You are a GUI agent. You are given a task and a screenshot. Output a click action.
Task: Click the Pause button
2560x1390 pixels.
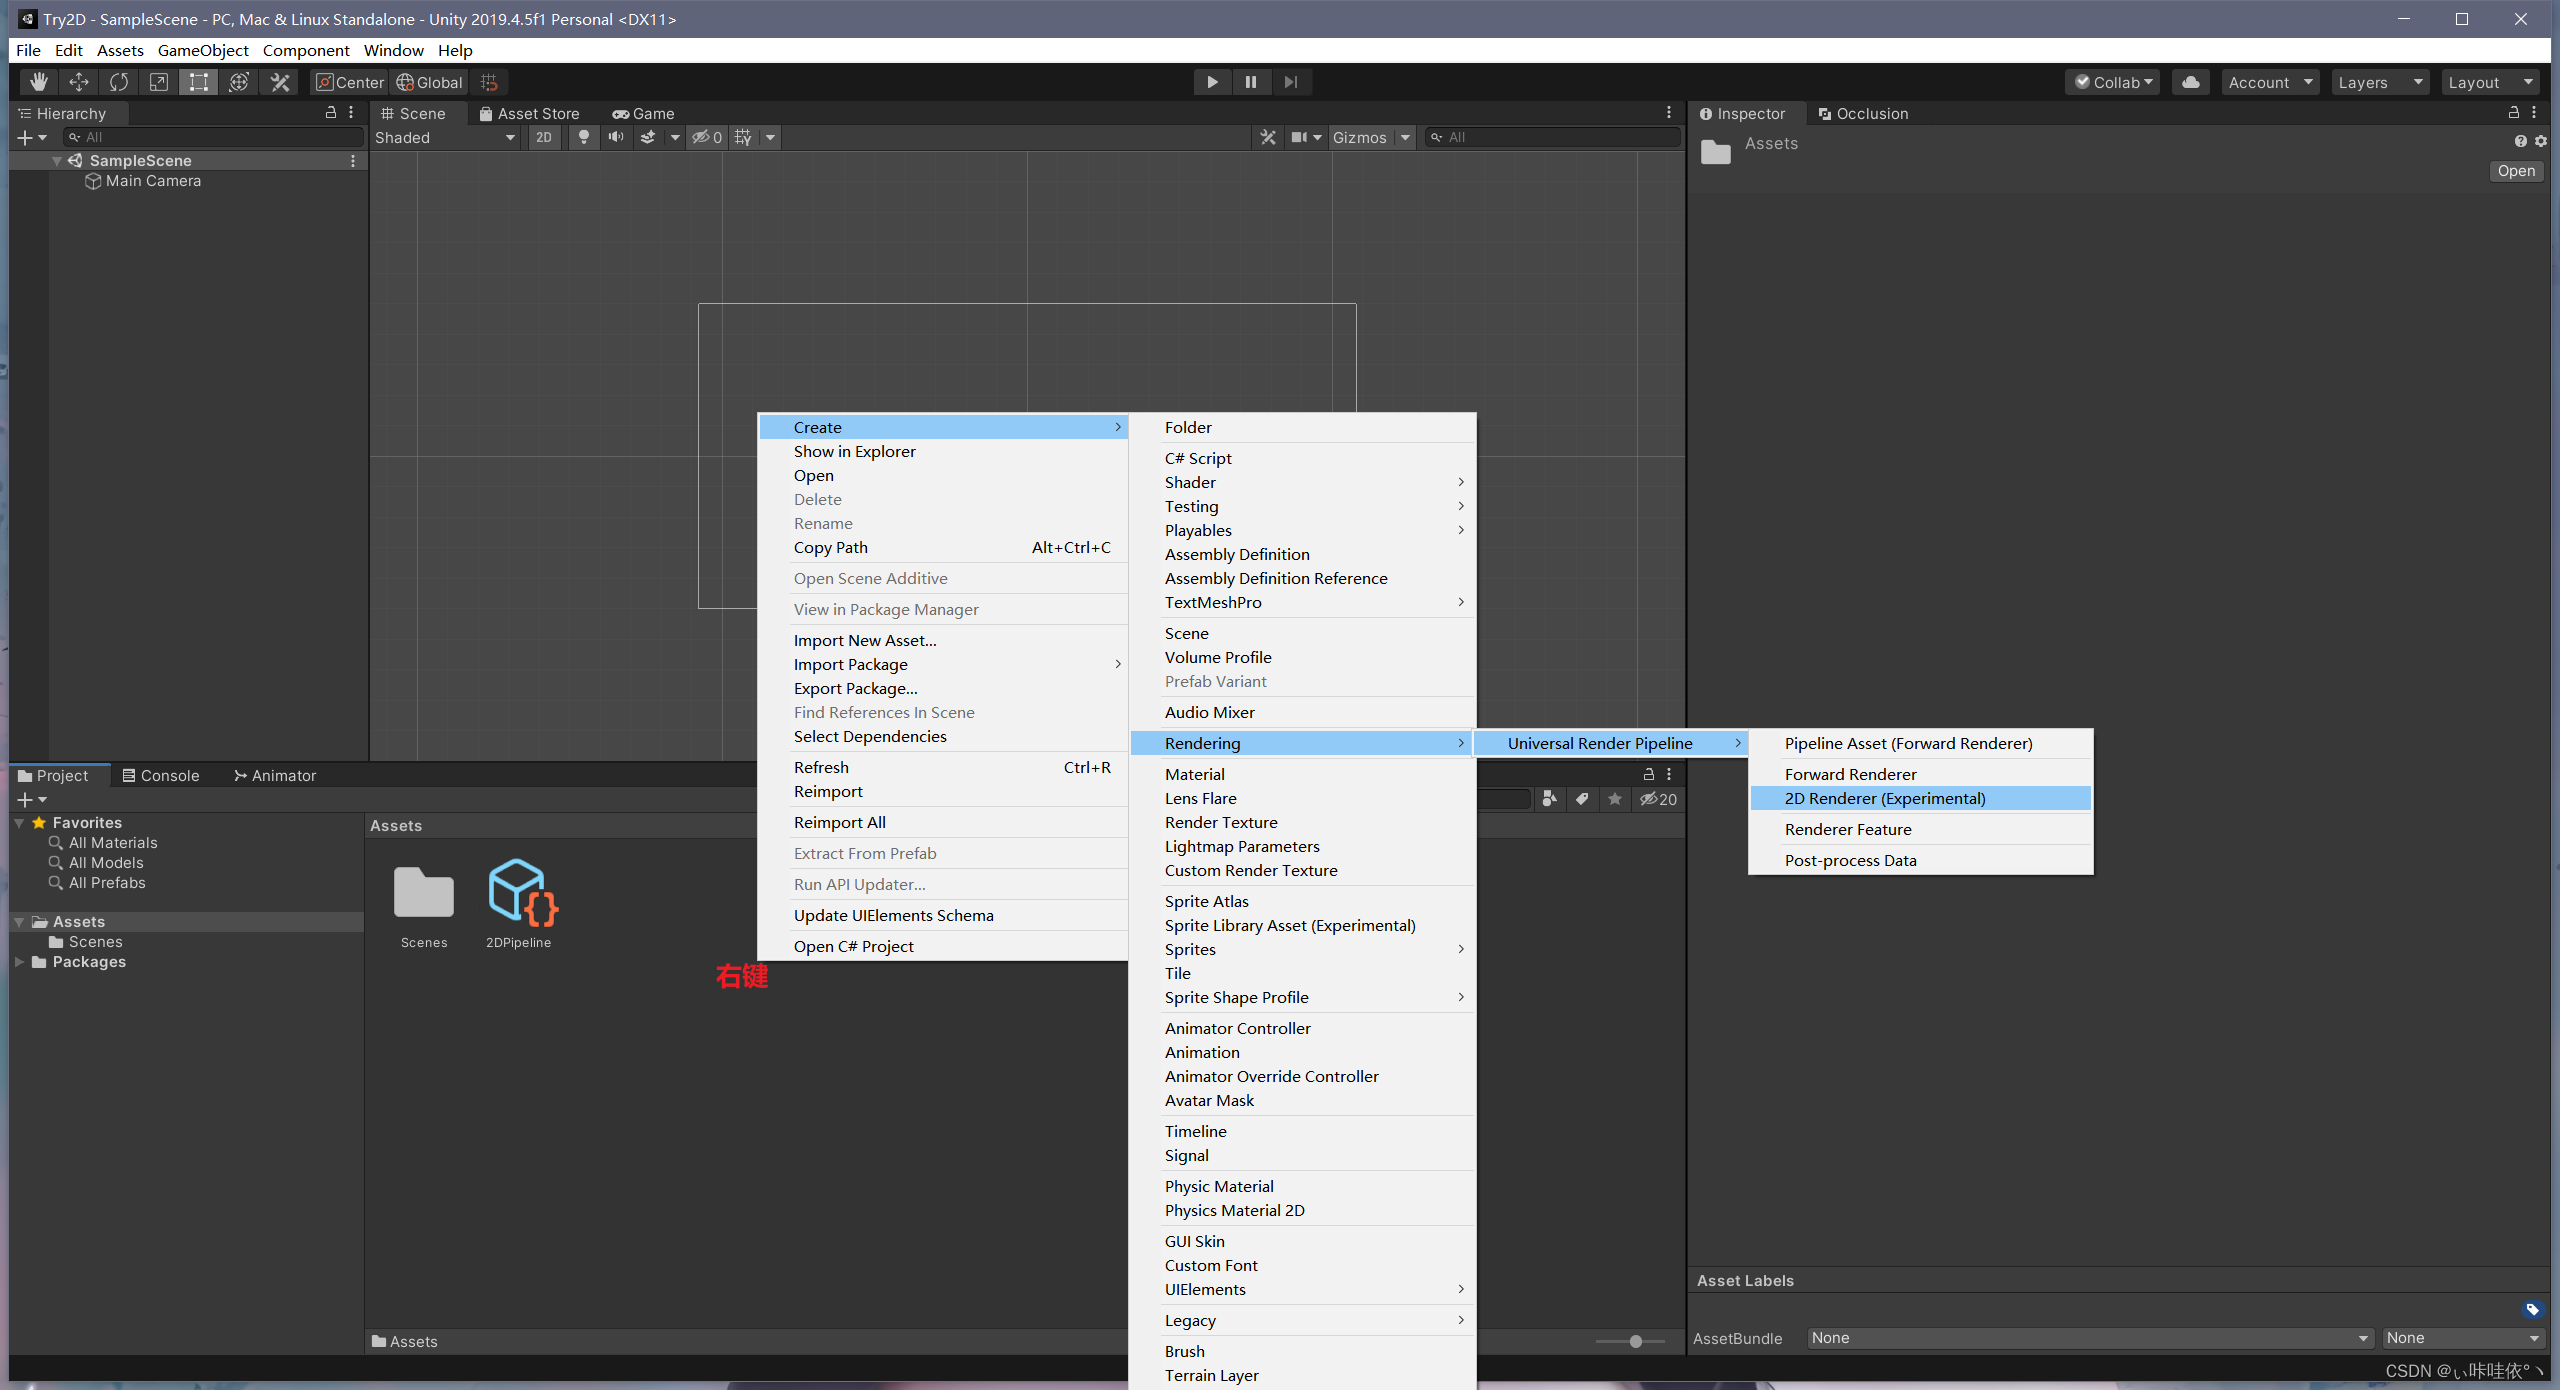point(1251,82)
